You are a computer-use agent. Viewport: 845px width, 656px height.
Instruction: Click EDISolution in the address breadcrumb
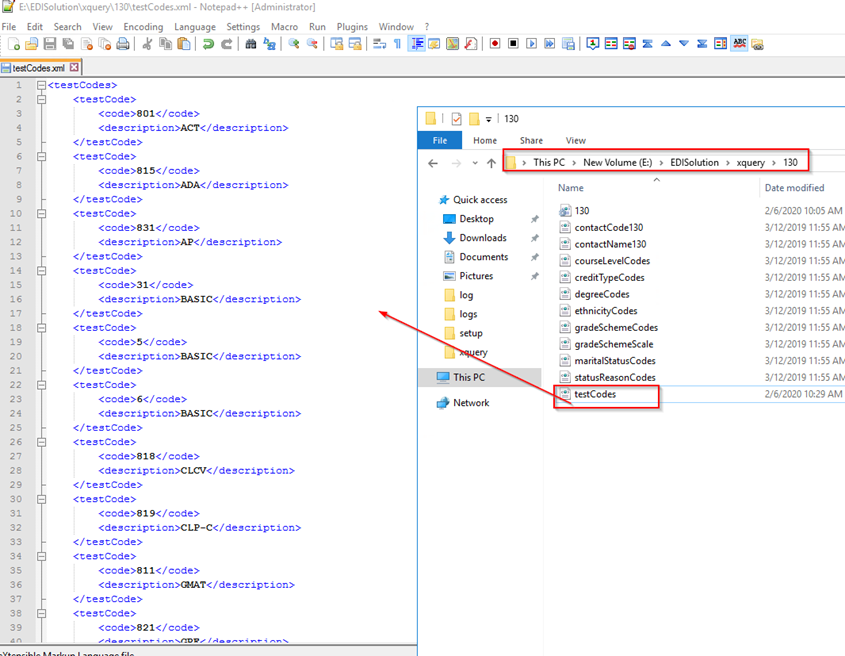694,162
